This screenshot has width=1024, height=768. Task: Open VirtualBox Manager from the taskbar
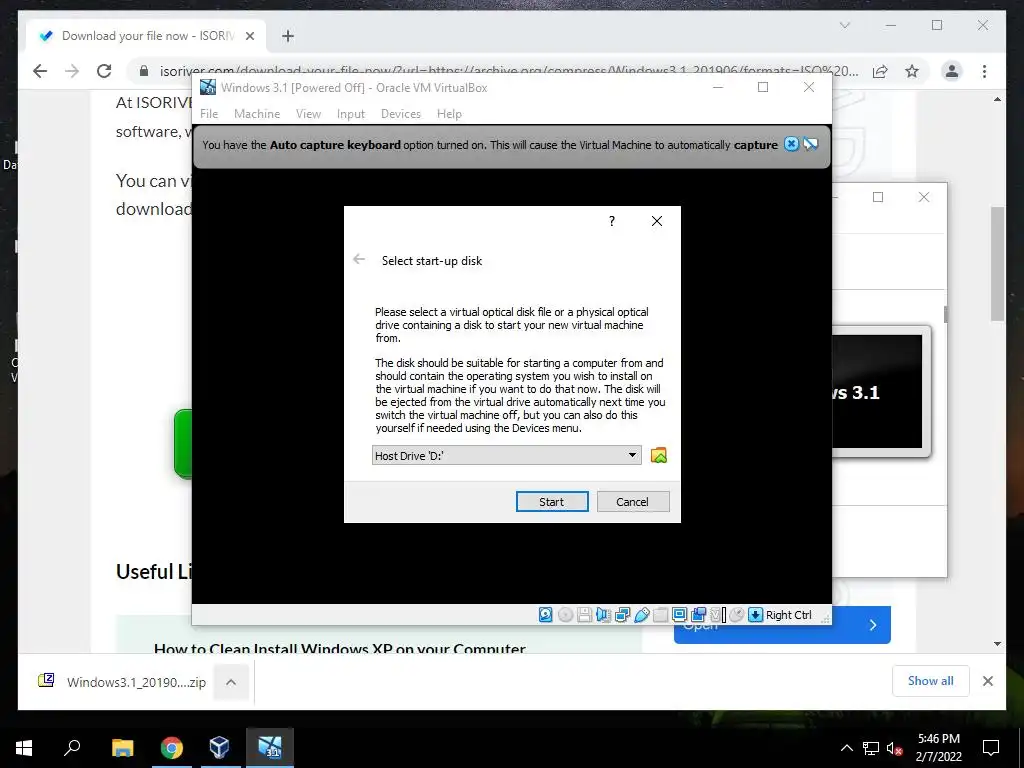219,748
